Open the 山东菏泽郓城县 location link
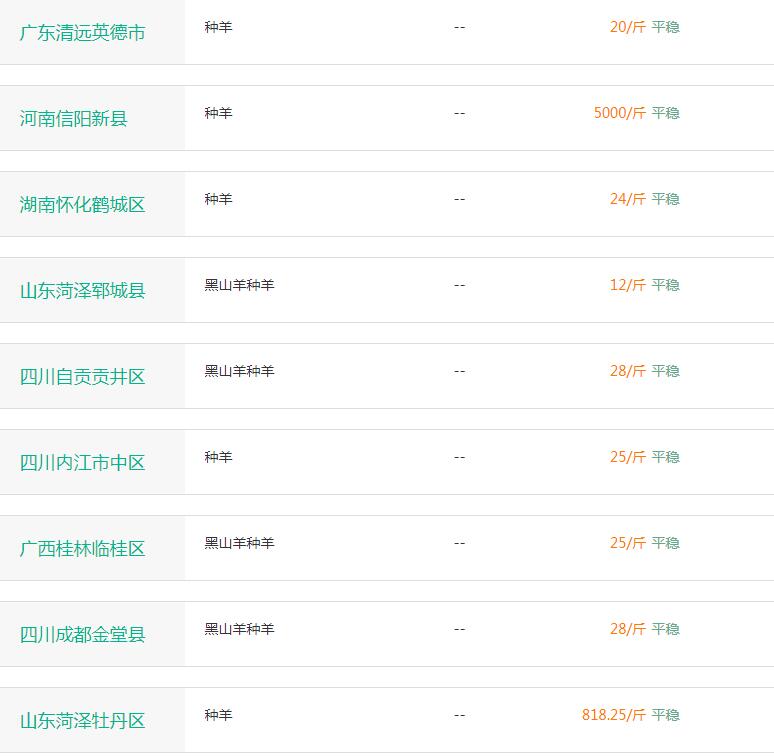 (x=82, y=291)
